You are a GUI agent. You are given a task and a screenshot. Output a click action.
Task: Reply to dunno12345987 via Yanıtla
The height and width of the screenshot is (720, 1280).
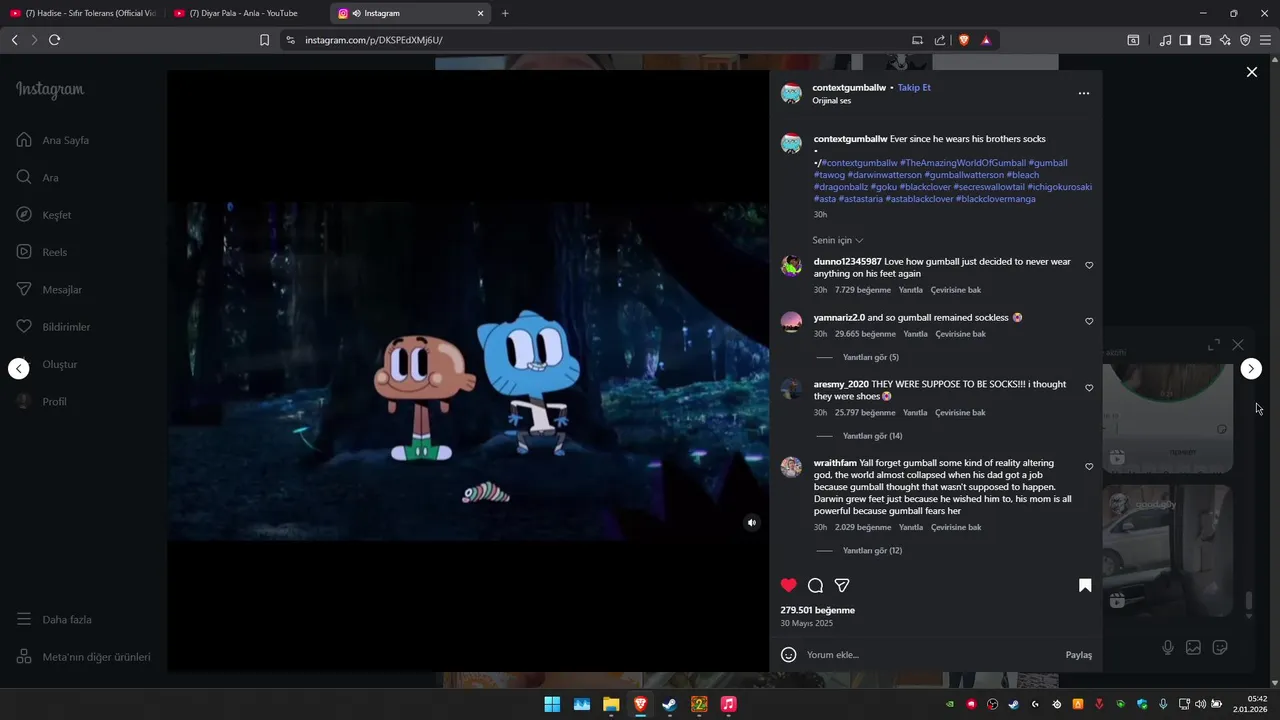[x=911, y=290]
